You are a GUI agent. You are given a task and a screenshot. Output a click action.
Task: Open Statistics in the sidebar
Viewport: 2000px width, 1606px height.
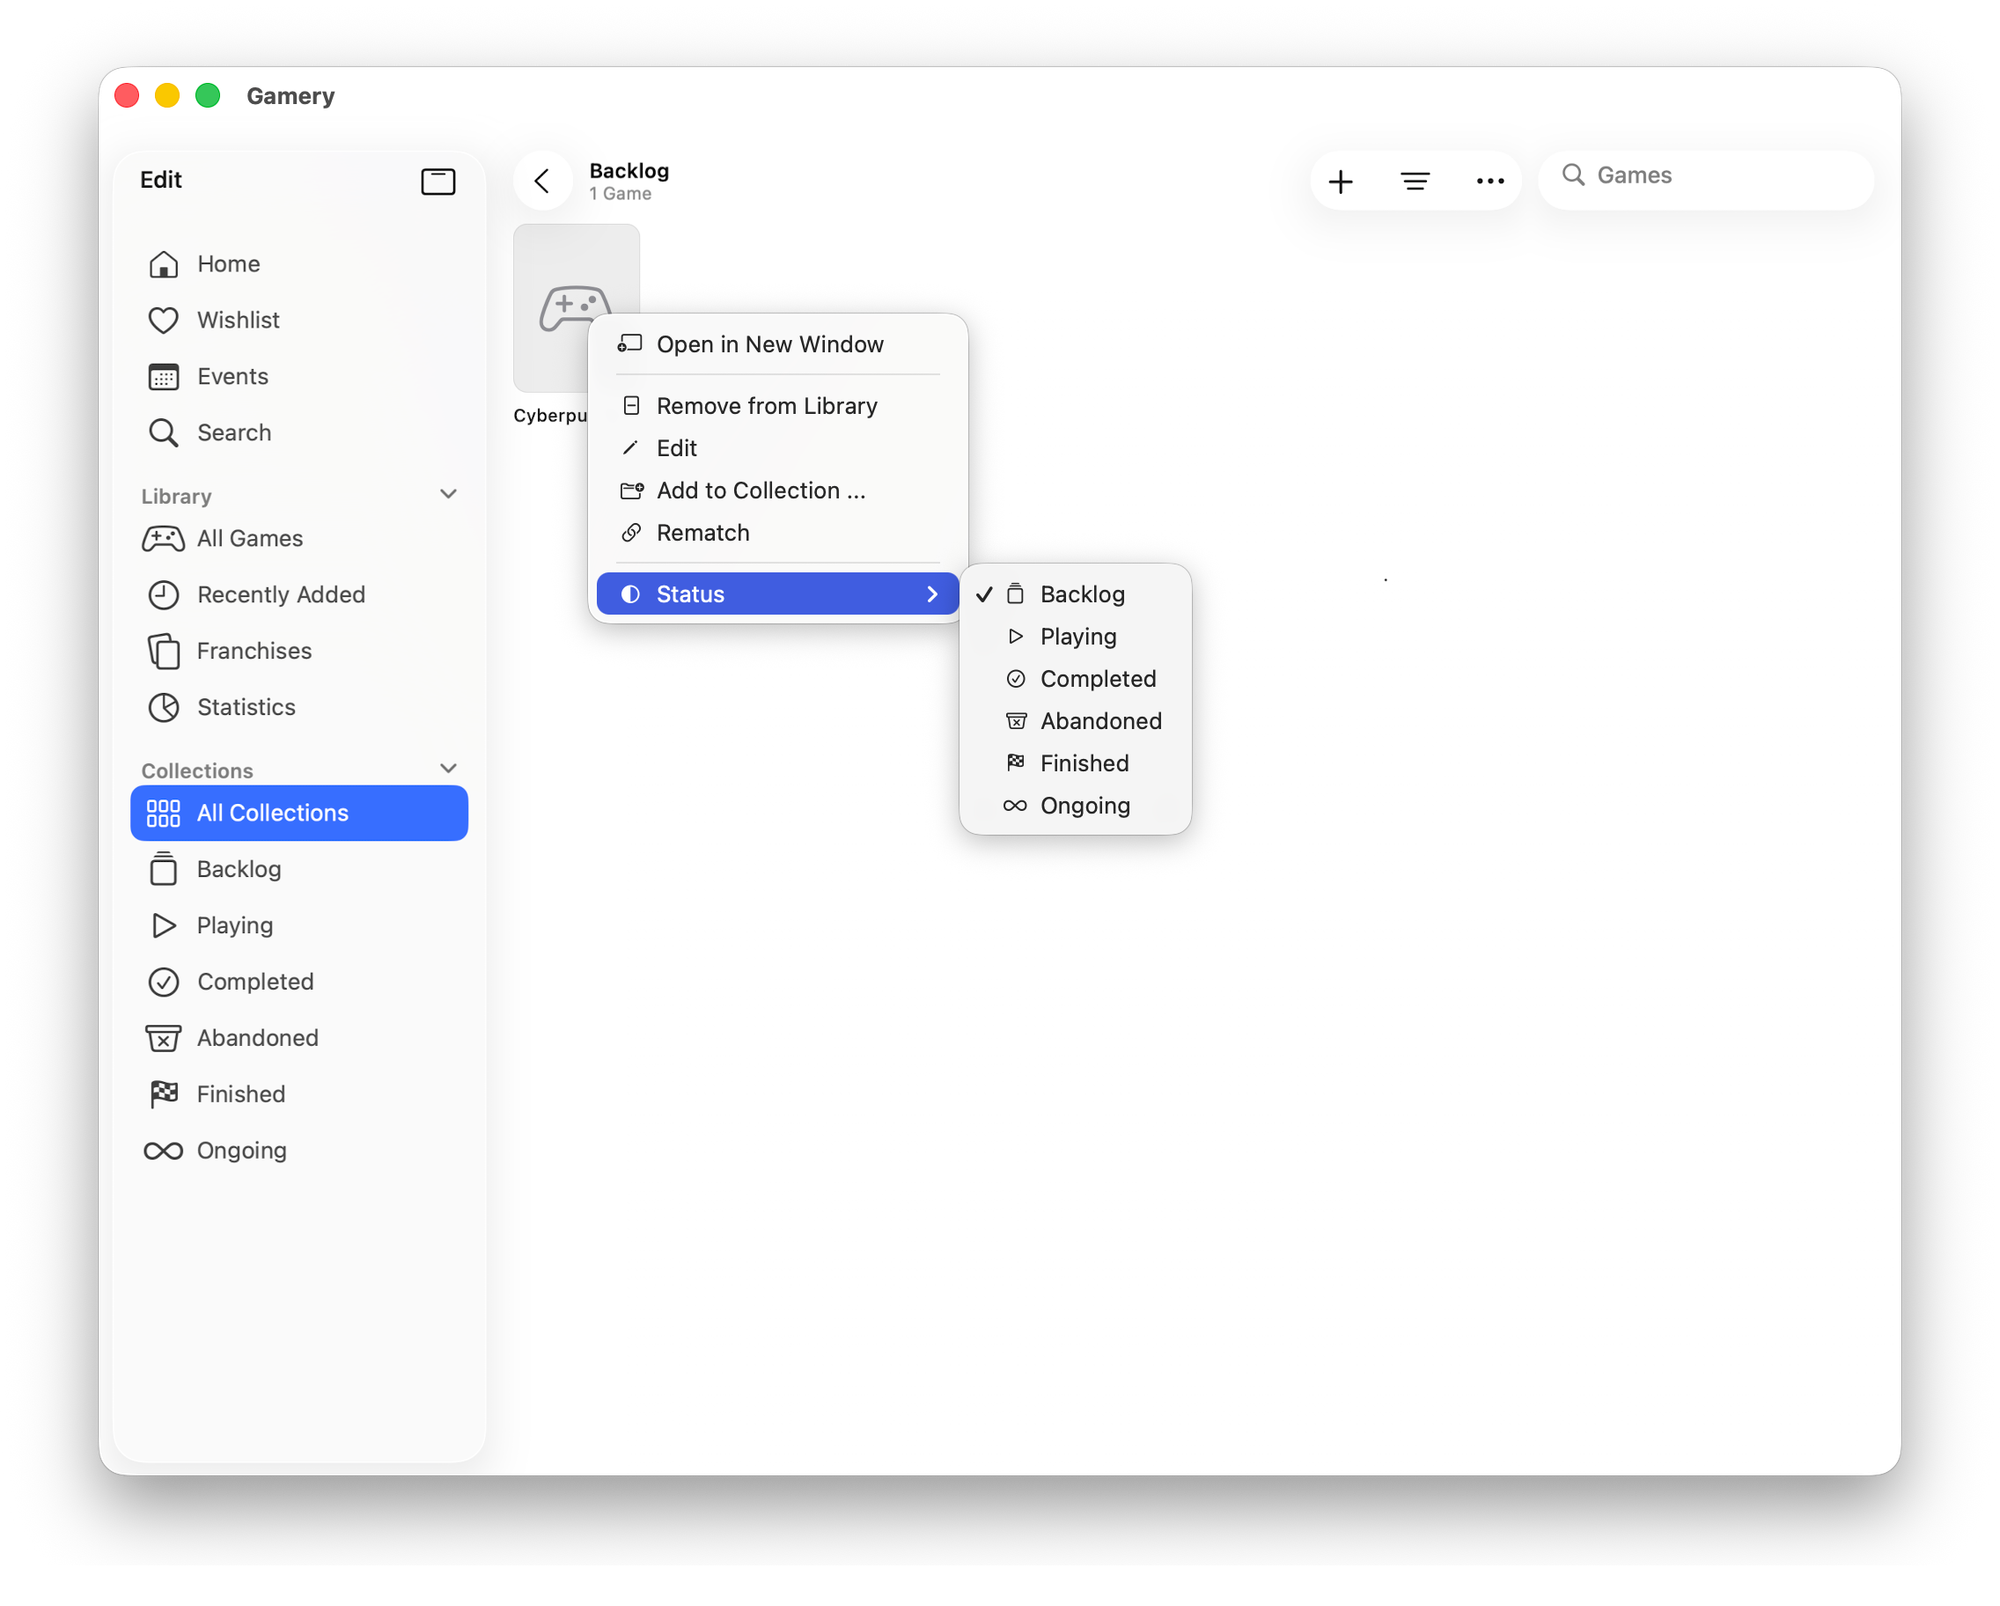(246, 707)
